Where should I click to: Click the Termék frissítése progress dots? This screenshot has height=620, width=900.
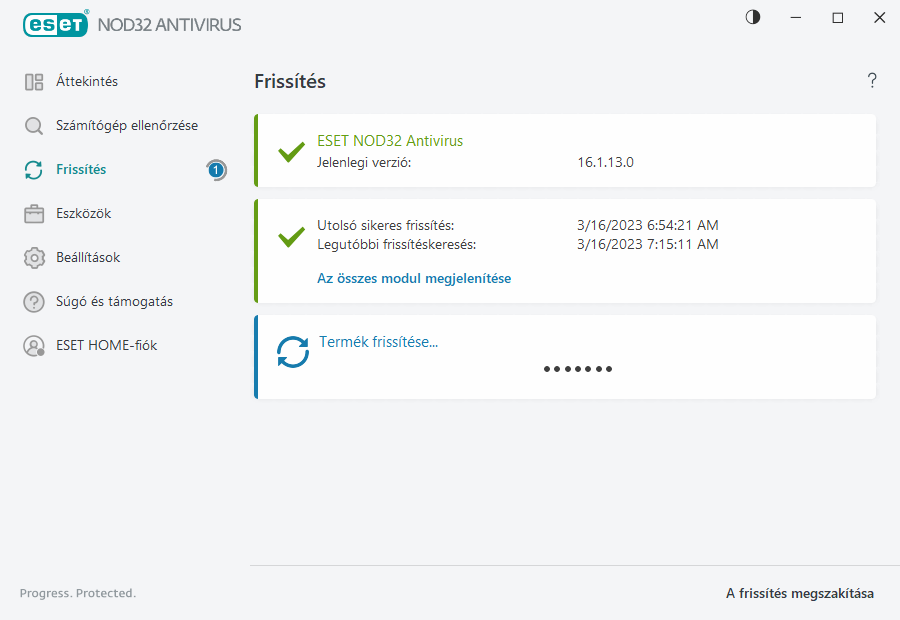(578, 369)
